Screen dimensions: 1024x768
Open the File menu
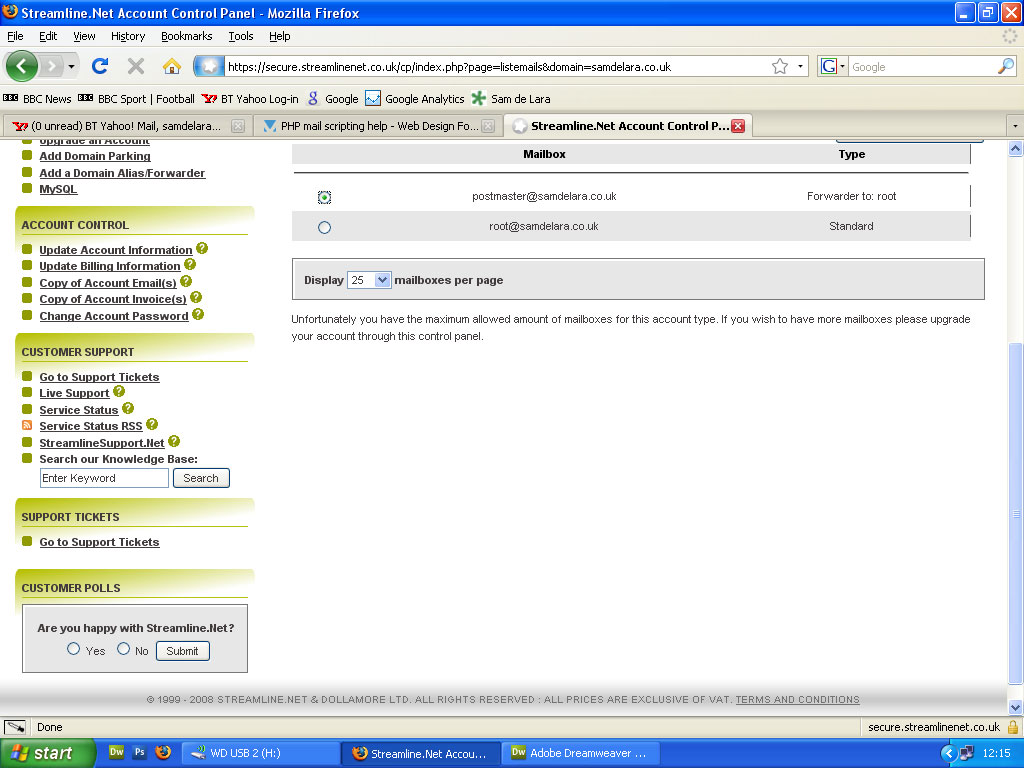(x=15, y=36)
